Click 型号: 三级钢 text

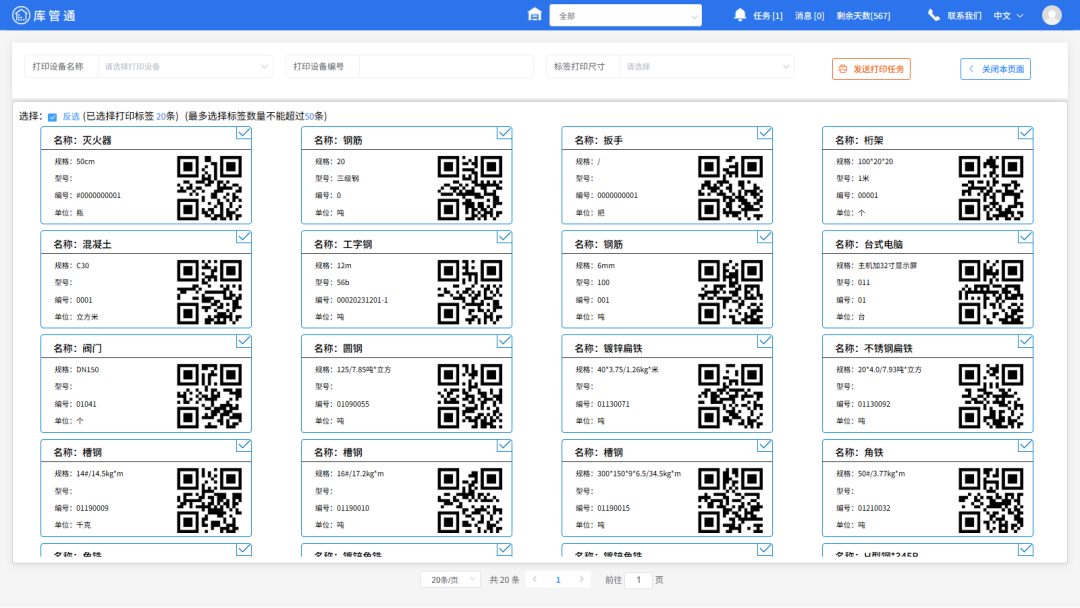(337, 178)
